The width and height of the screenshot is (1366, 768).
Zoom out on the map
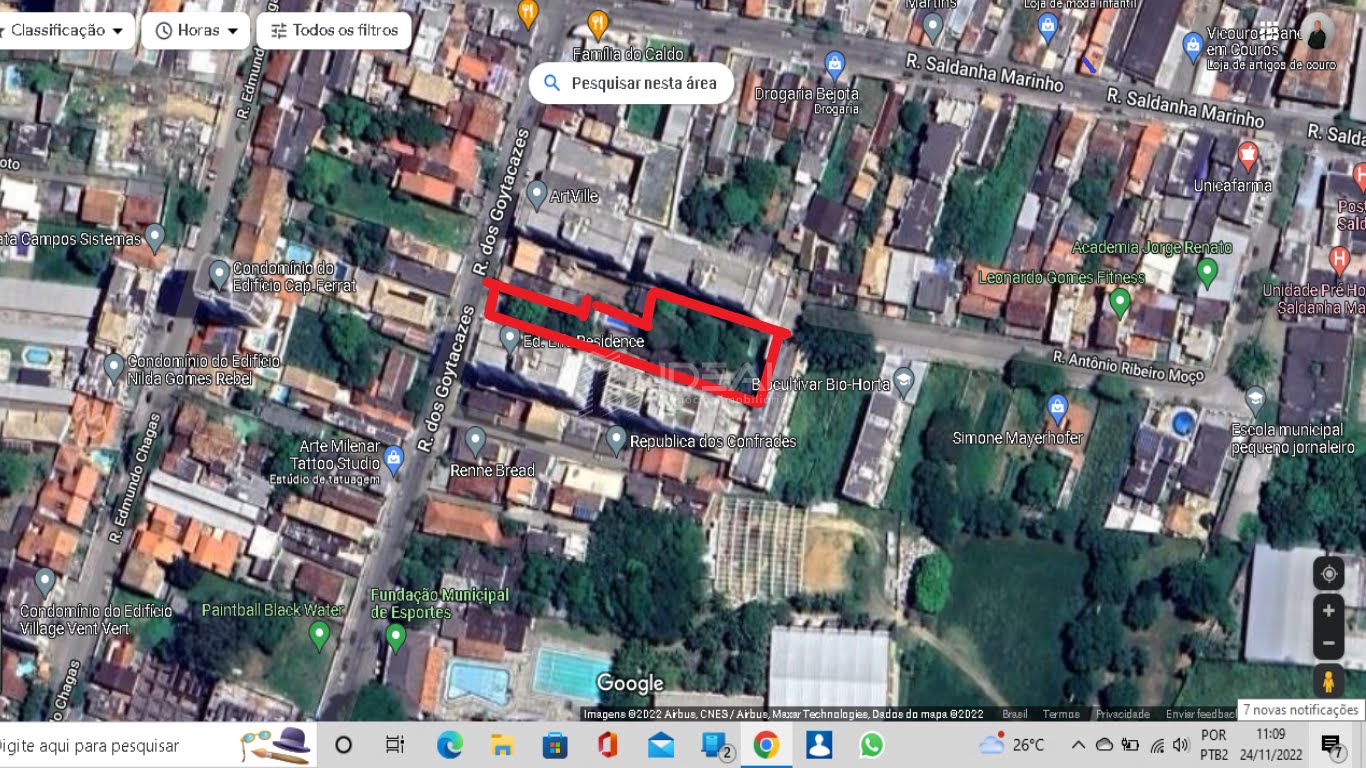1329,643
